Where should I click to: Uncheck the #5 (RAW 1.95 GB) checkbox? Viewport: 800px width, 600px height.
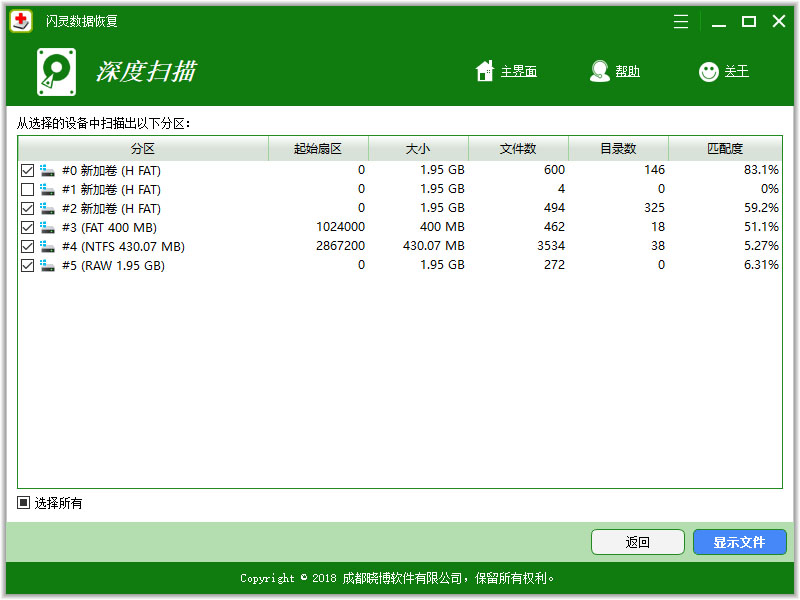pyautogui.click(x=28, y=265)
